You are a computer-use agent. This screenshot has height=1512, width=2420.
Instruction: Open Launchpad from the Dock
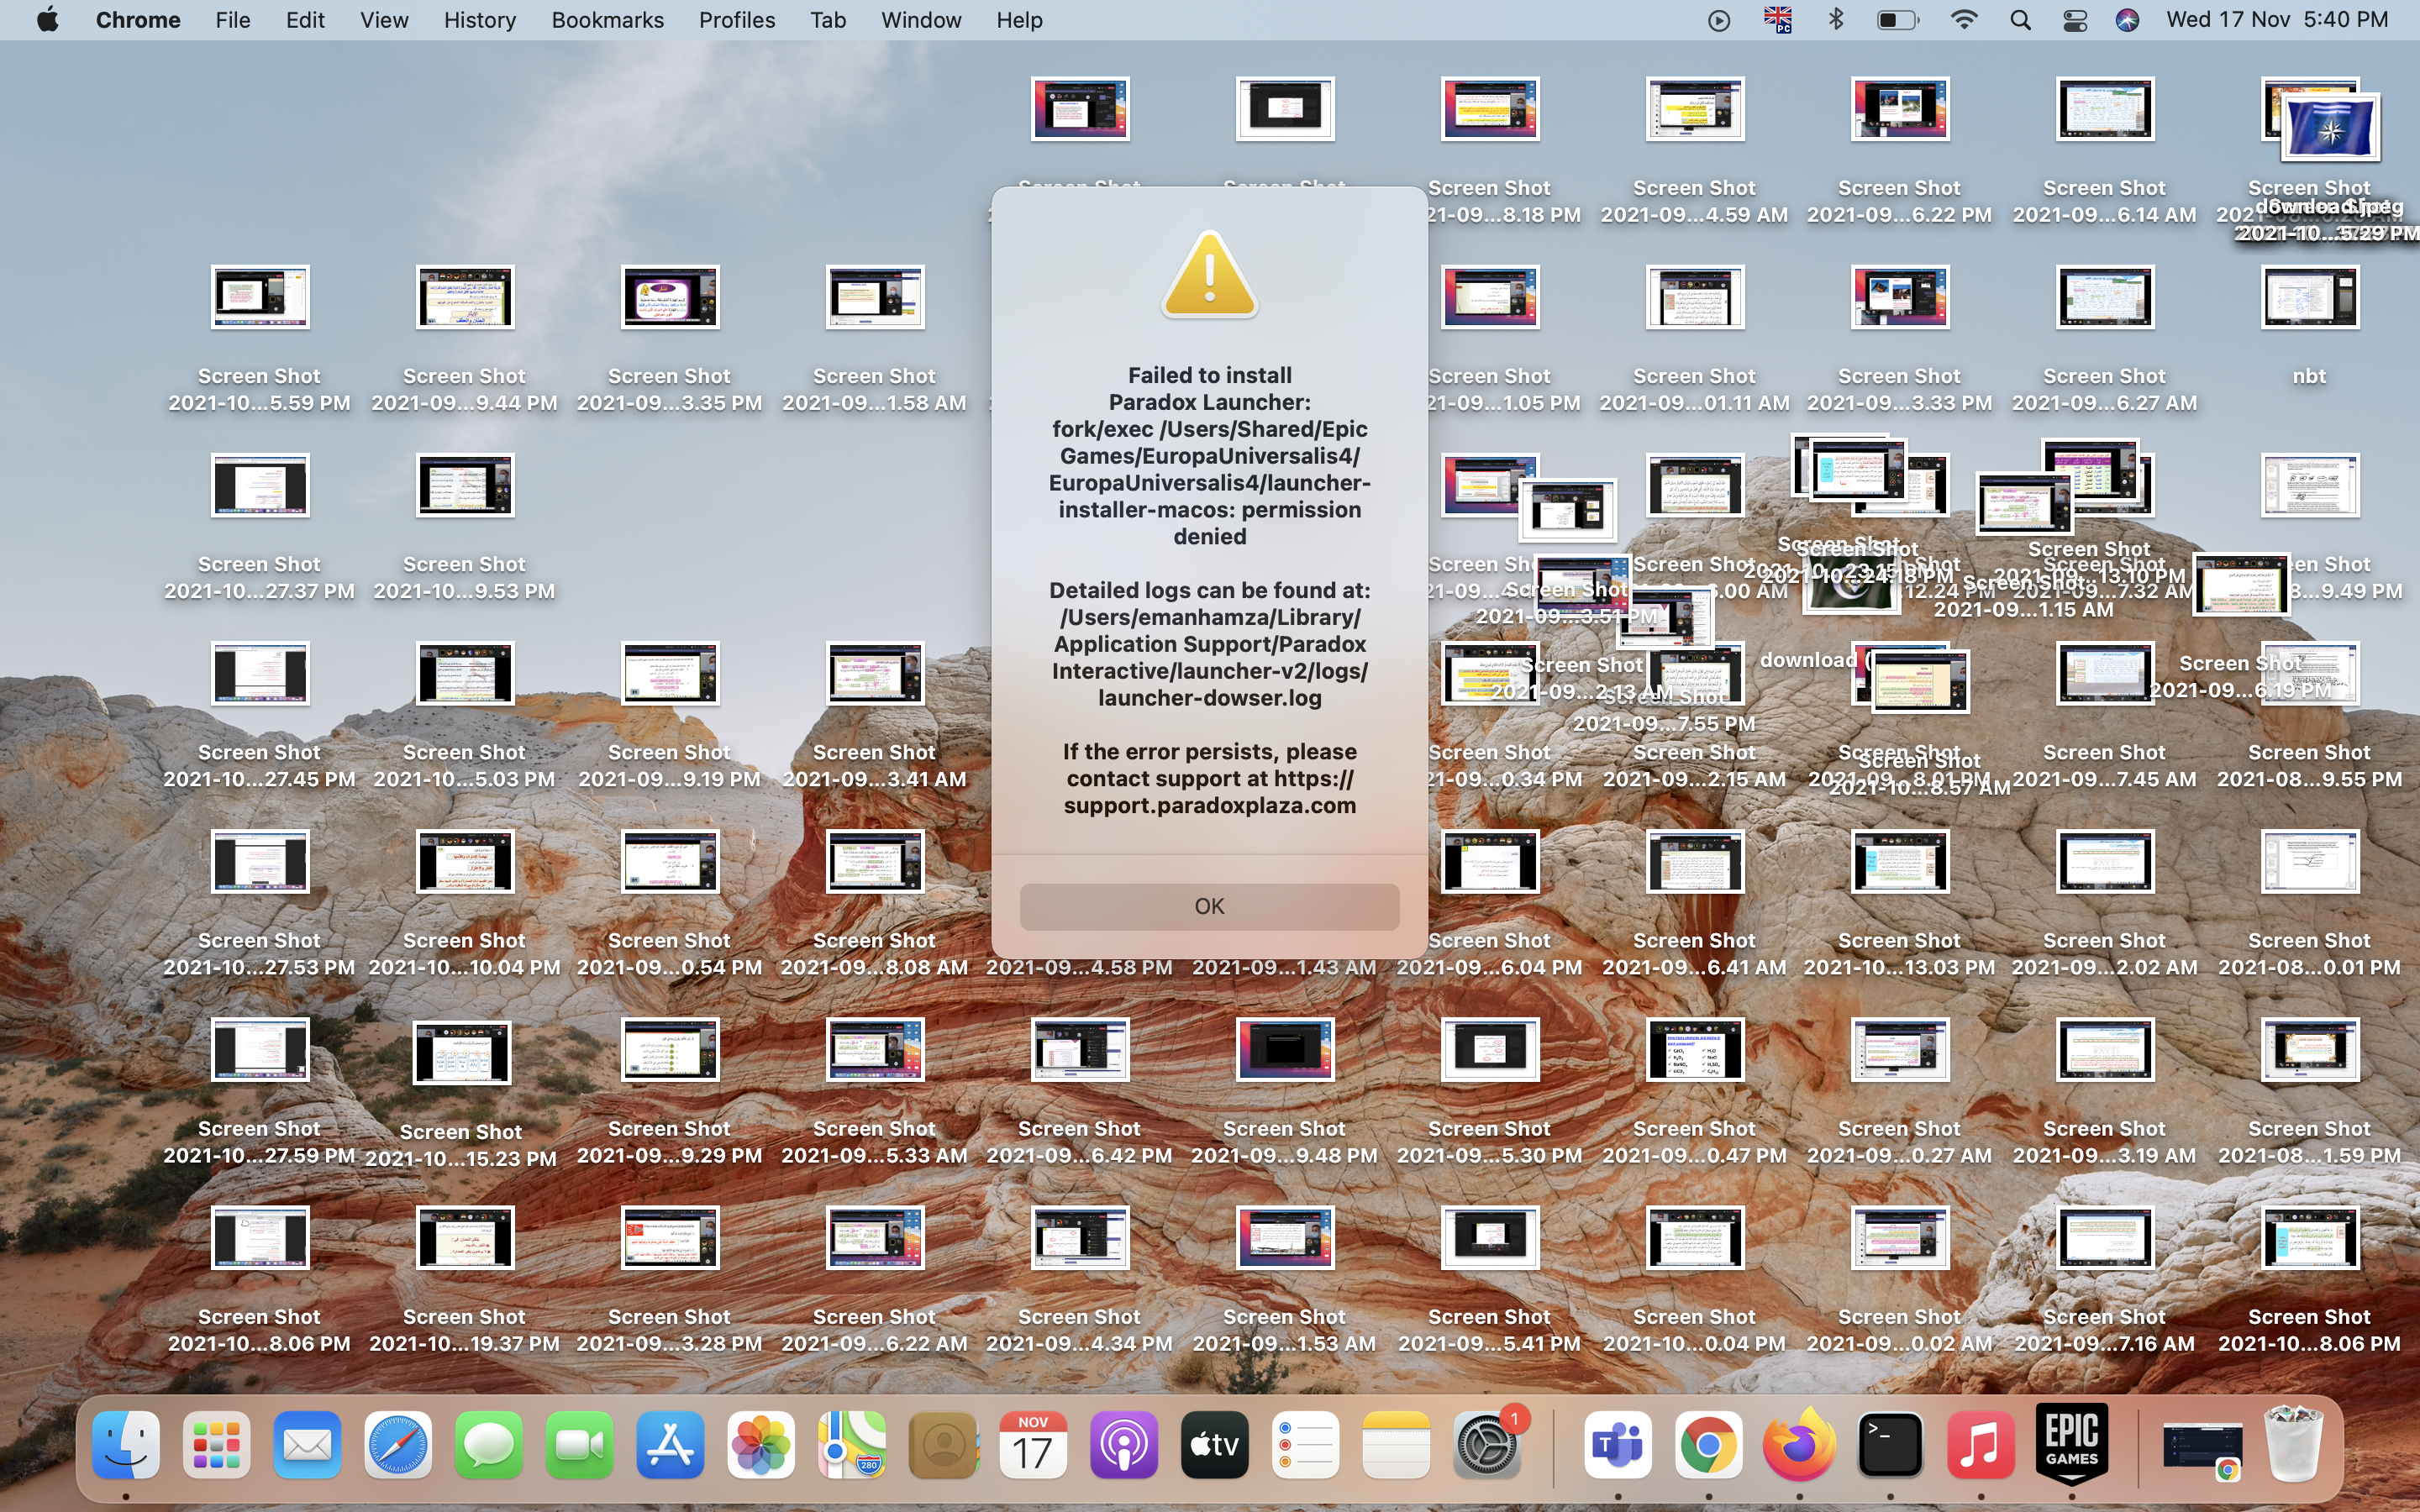click(217, 1445)
